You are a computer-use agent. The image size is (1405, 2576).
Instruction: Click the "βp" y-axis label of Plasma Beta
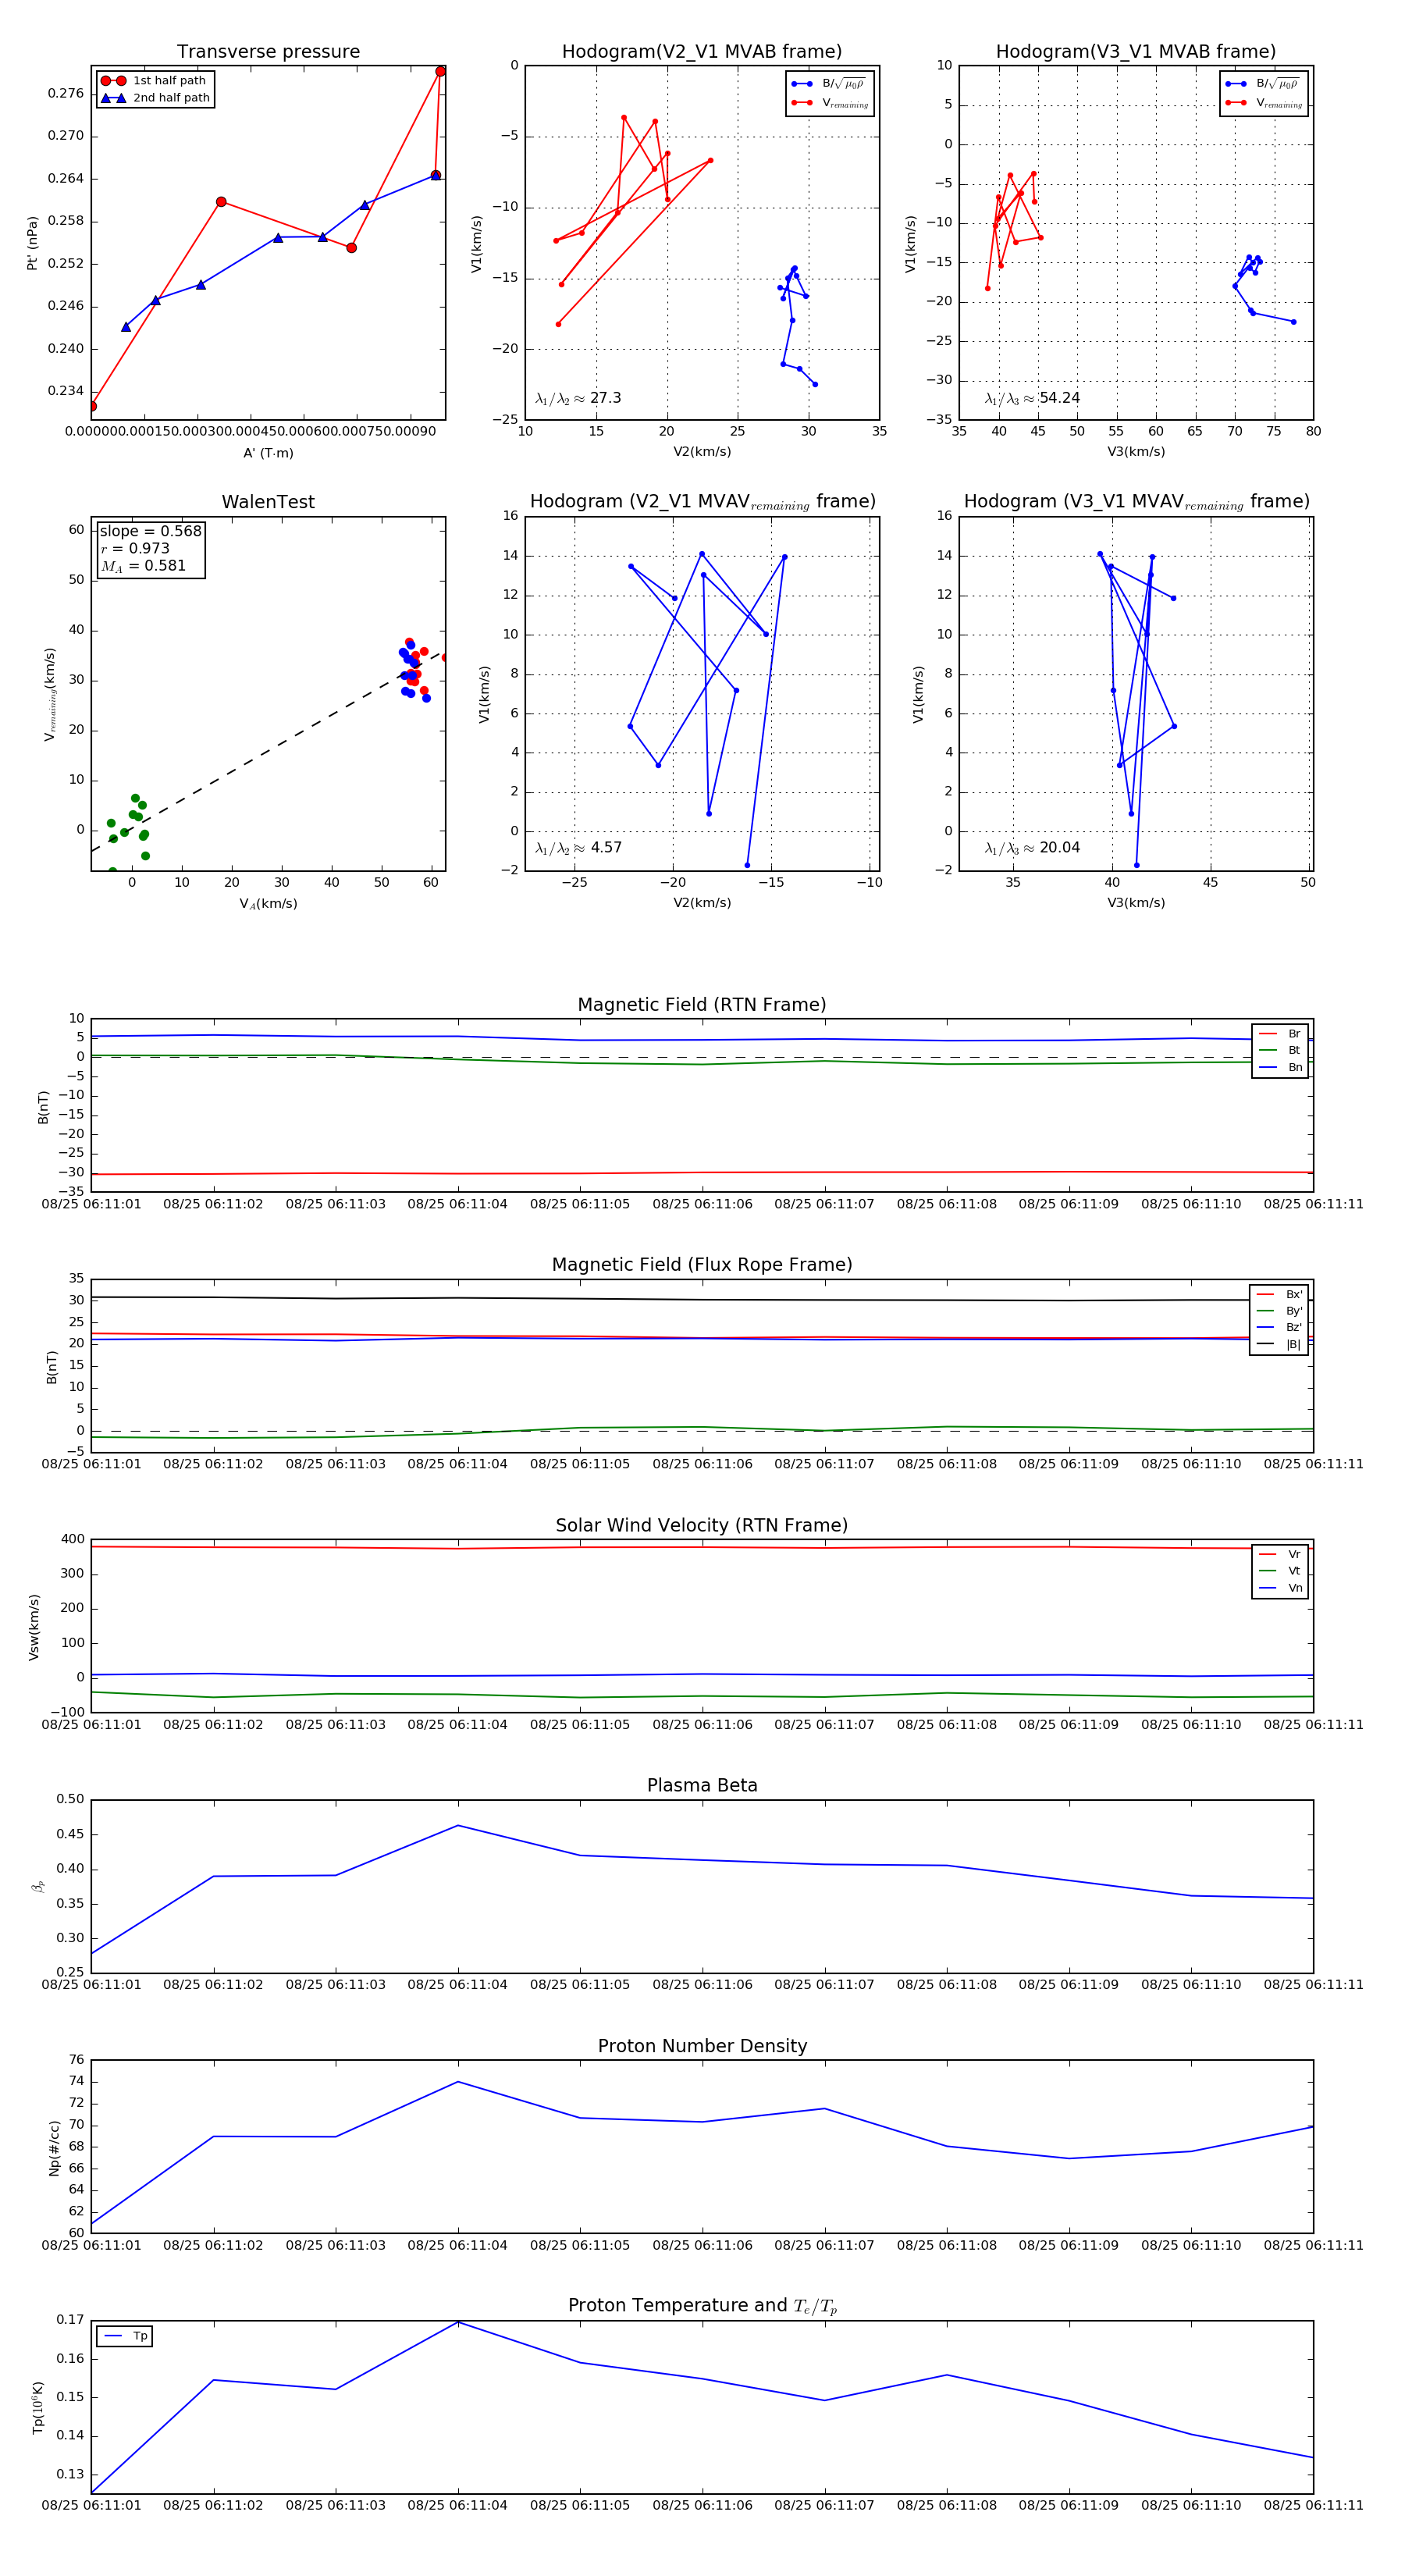38,1886
